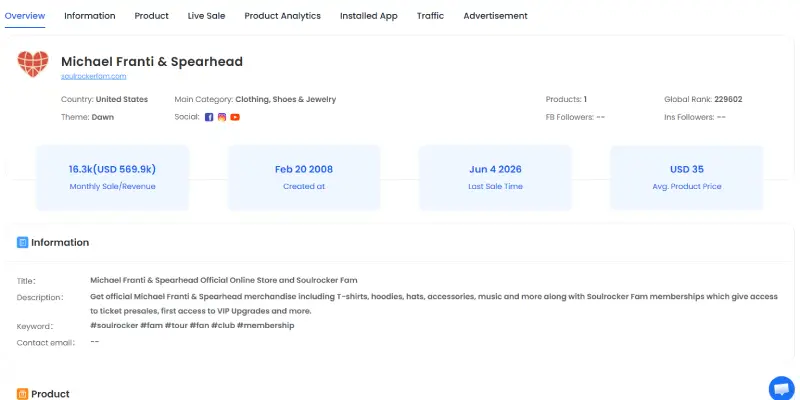The height and width of the screenshot is (400, 800).
Task: Click the Information section heading
Action: point(60,242)
